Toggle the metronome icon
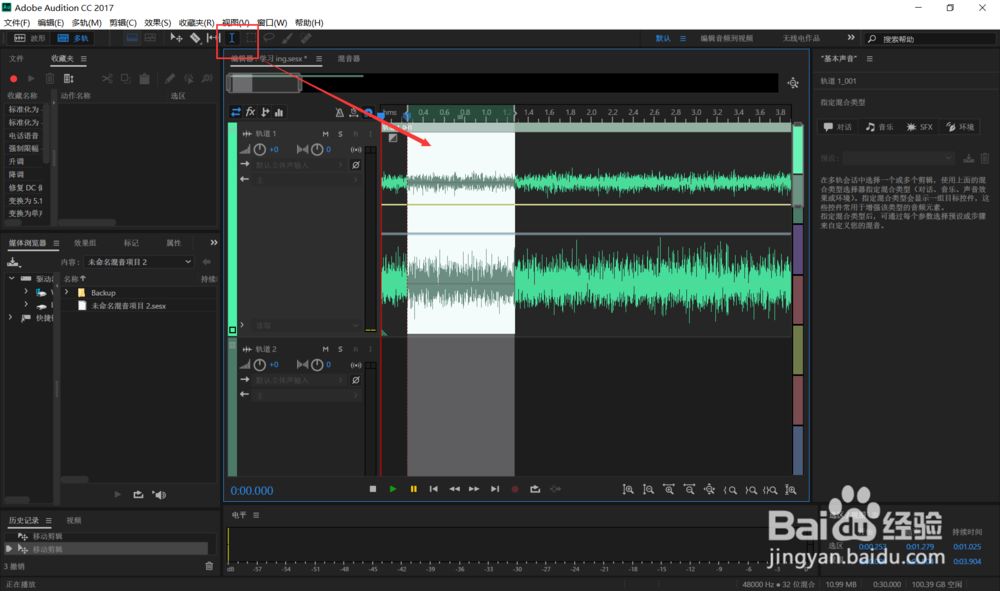1000x591 pixels. point(339,112)
